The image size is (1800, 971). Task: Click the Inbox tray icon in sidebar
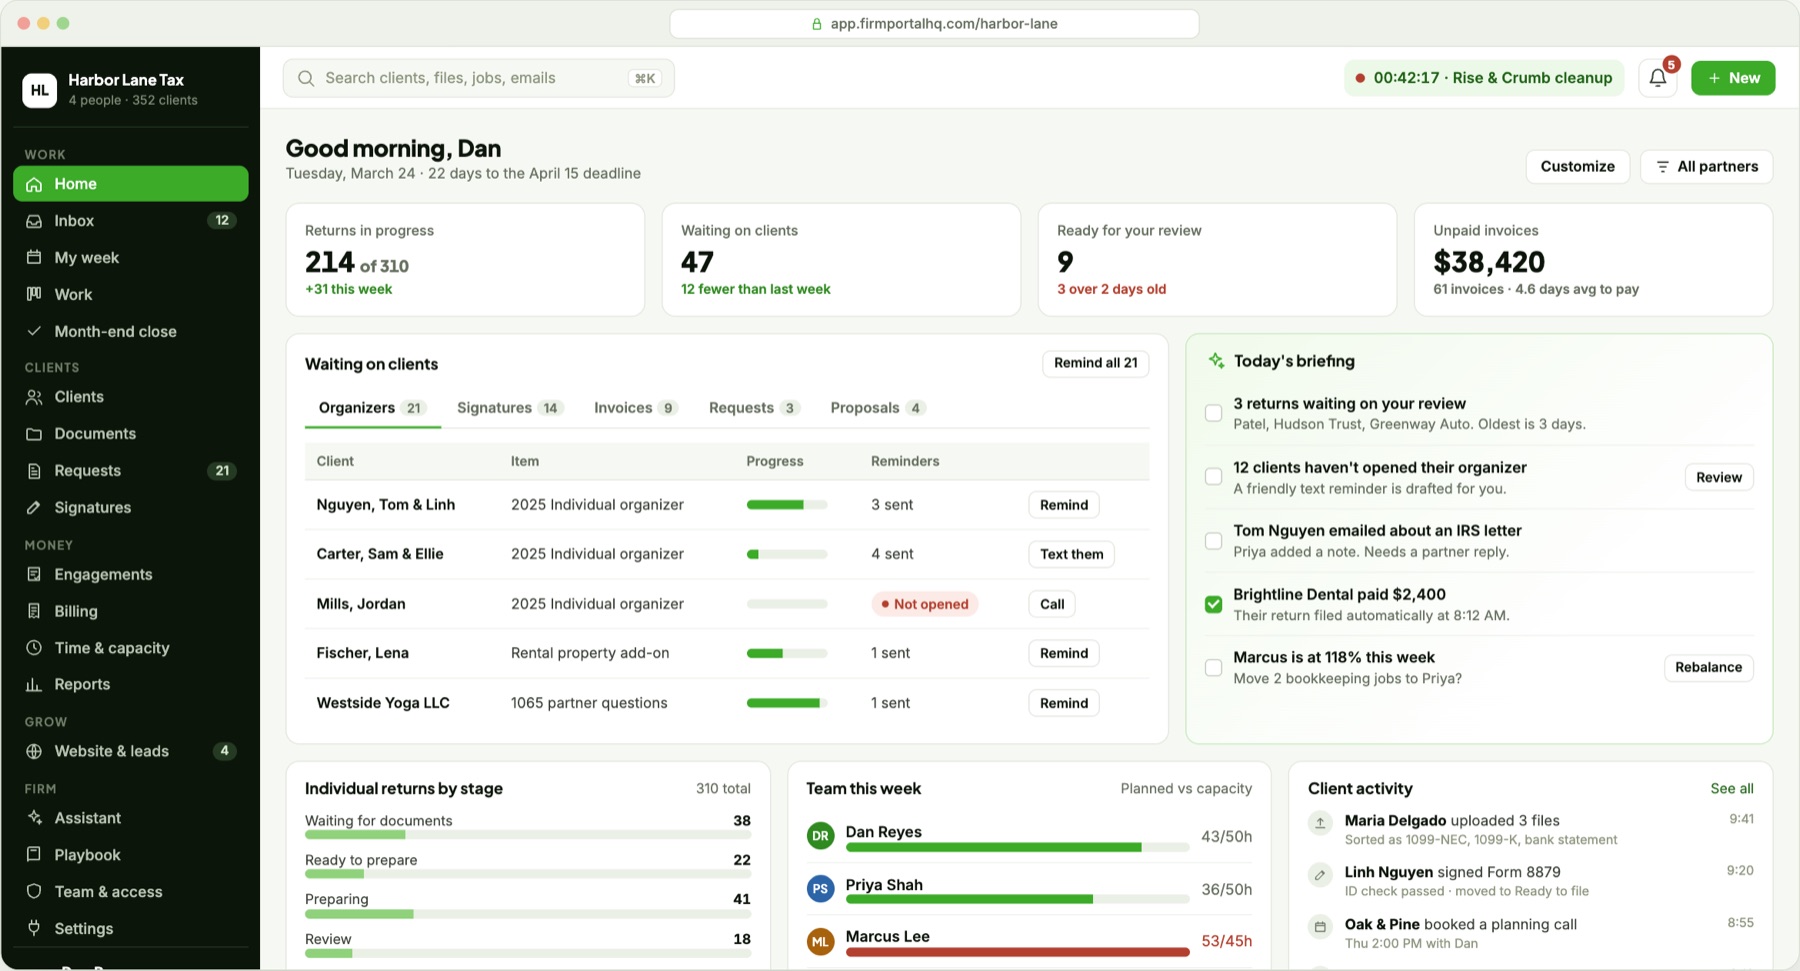[34, 221]
